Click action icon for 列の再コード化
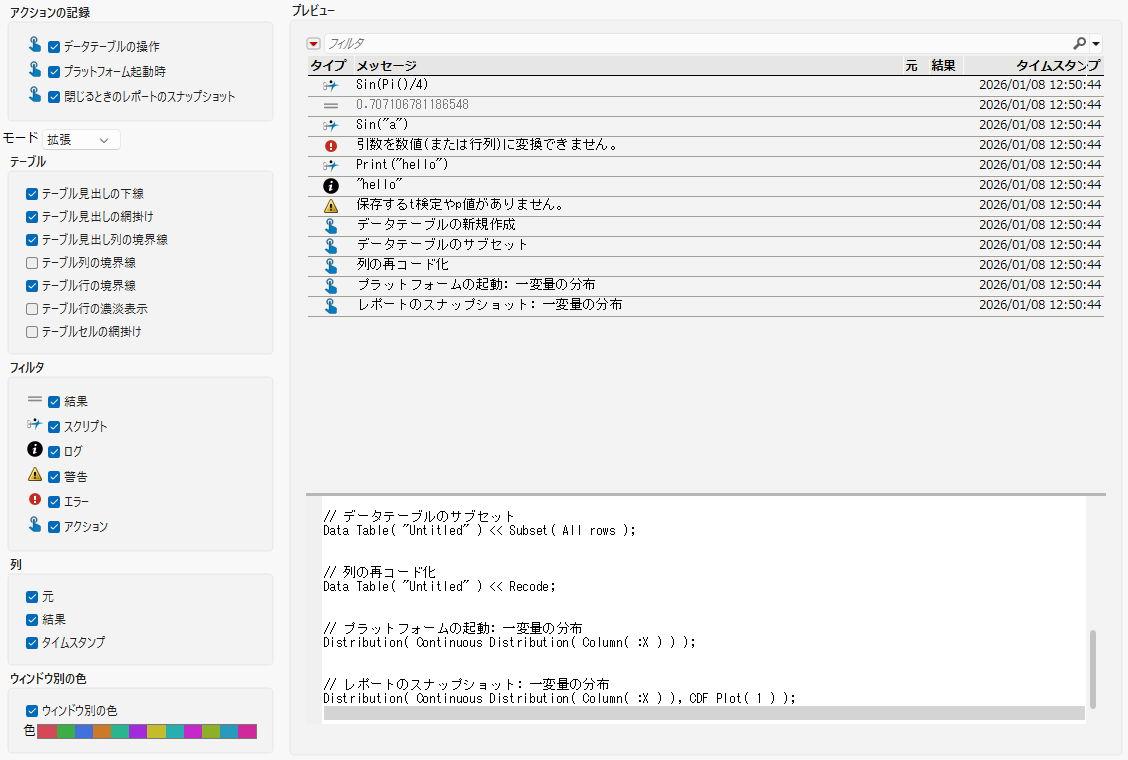The height and width of the screenshot is (760, 1128). pos(330,266)
